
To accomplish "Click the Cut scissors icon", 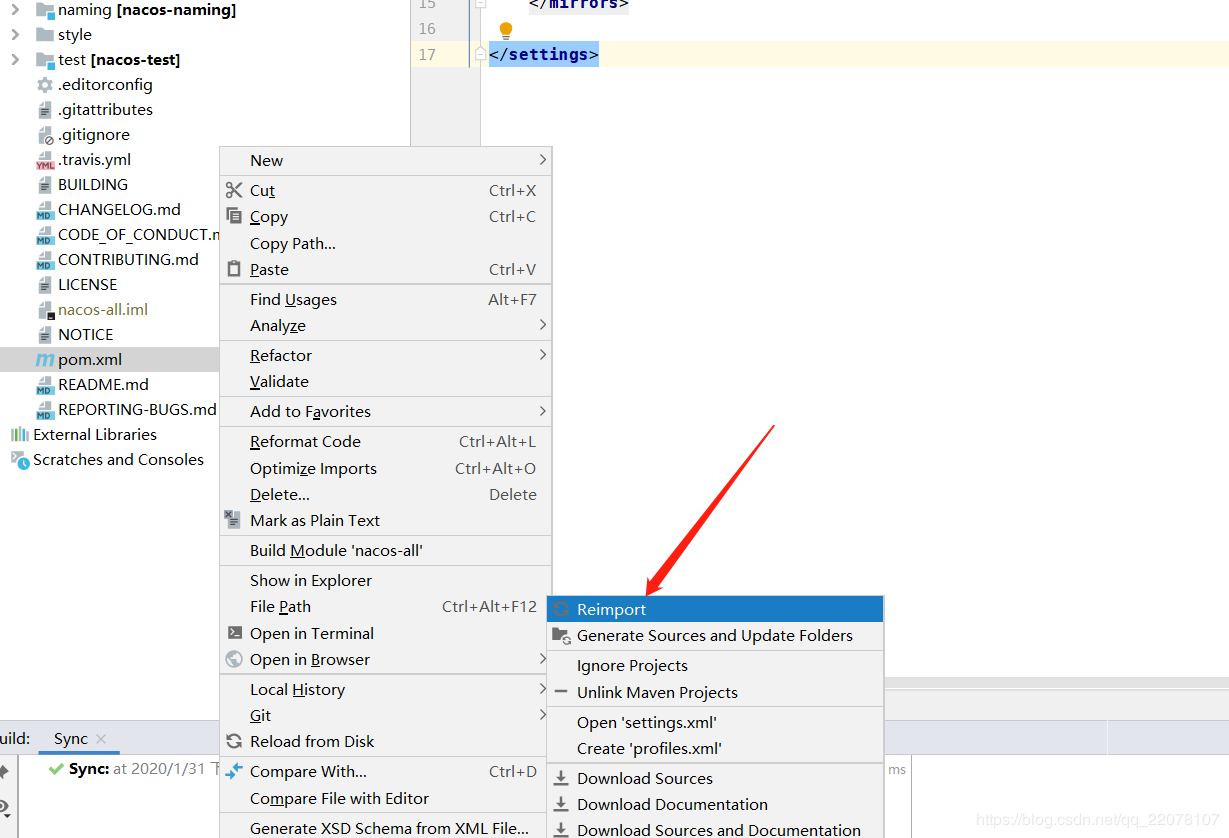I will tap(234, 190).
